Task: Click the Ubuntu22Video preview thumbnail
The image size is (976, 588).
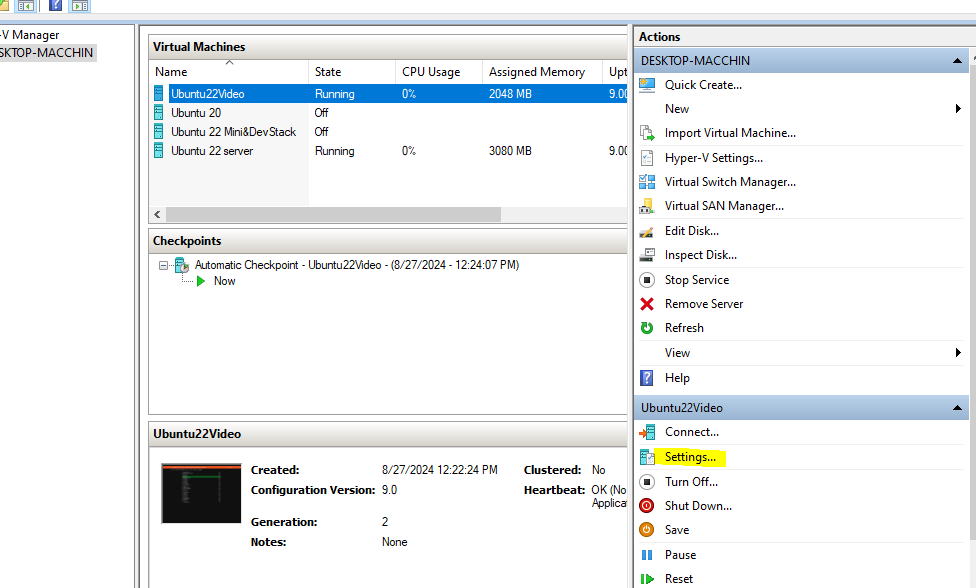Action: [201, 493]
